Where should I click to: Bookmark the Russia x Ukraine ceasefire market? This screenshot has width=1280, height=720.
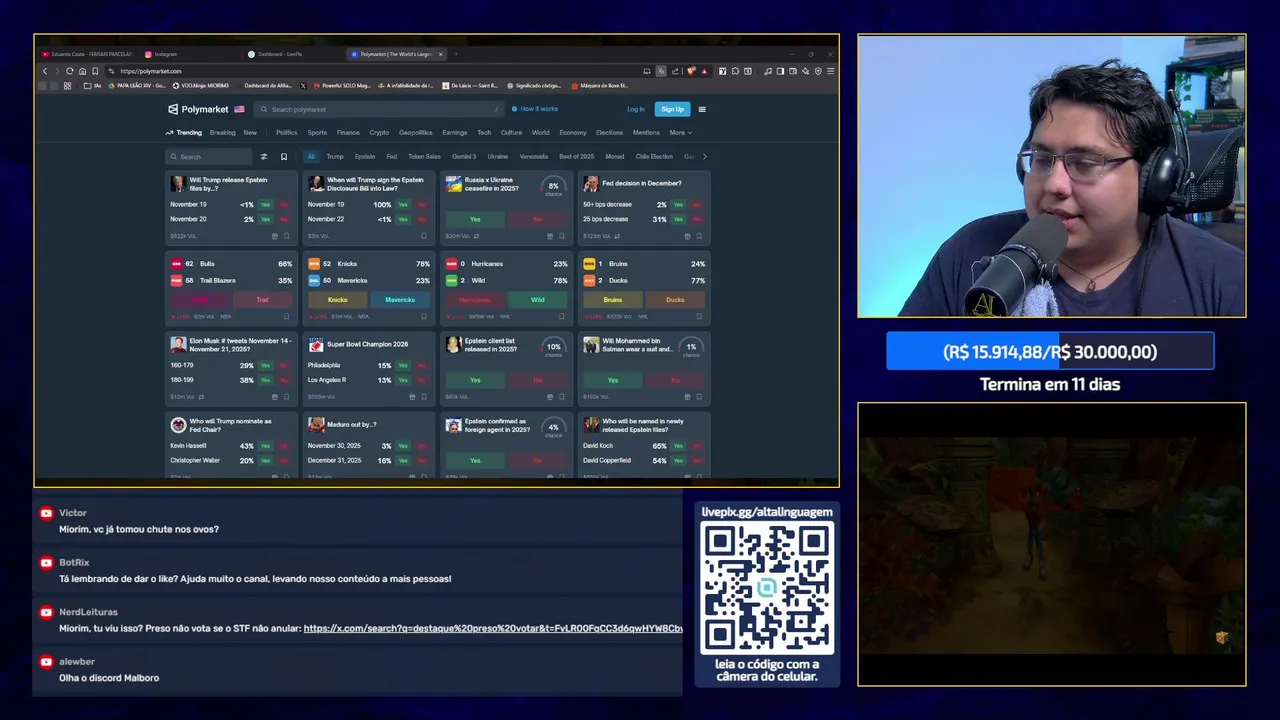pos(562,236)
